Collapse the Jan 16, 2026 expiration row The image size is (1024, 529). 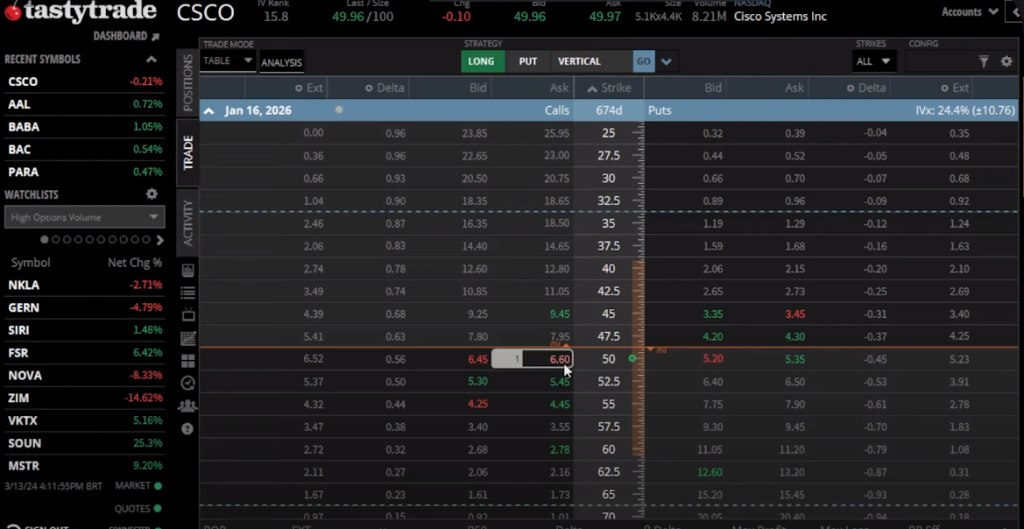pos(209,110)
